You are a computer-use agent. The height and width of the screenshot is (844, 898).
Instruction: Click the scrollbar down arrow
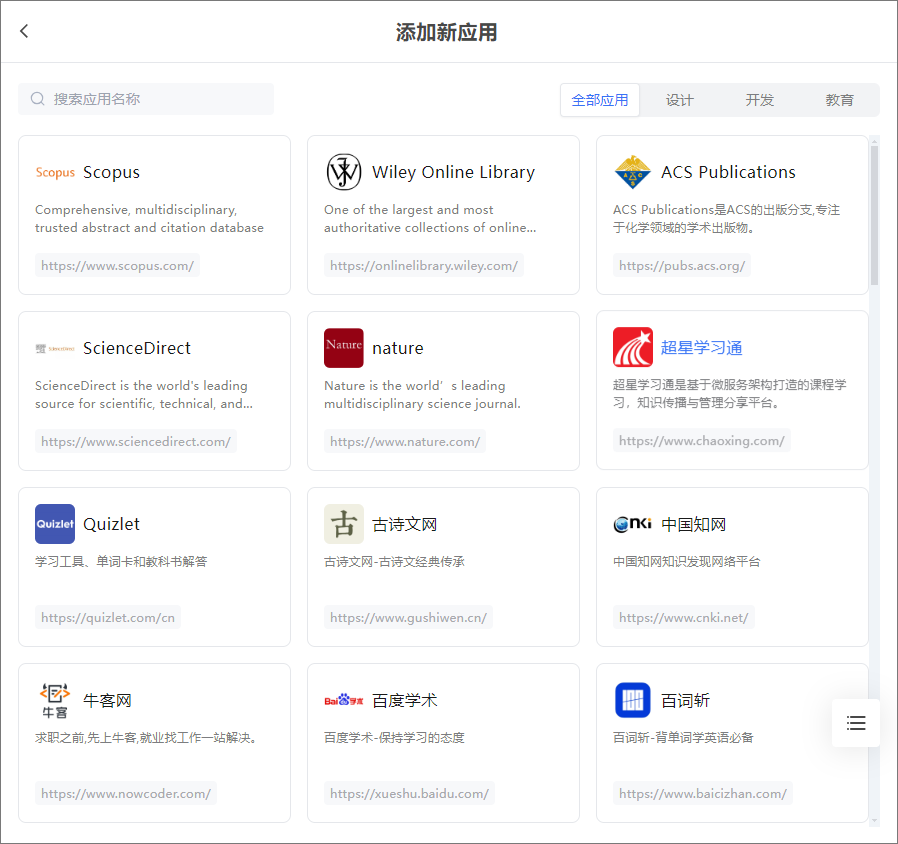(x=874, y=821)
